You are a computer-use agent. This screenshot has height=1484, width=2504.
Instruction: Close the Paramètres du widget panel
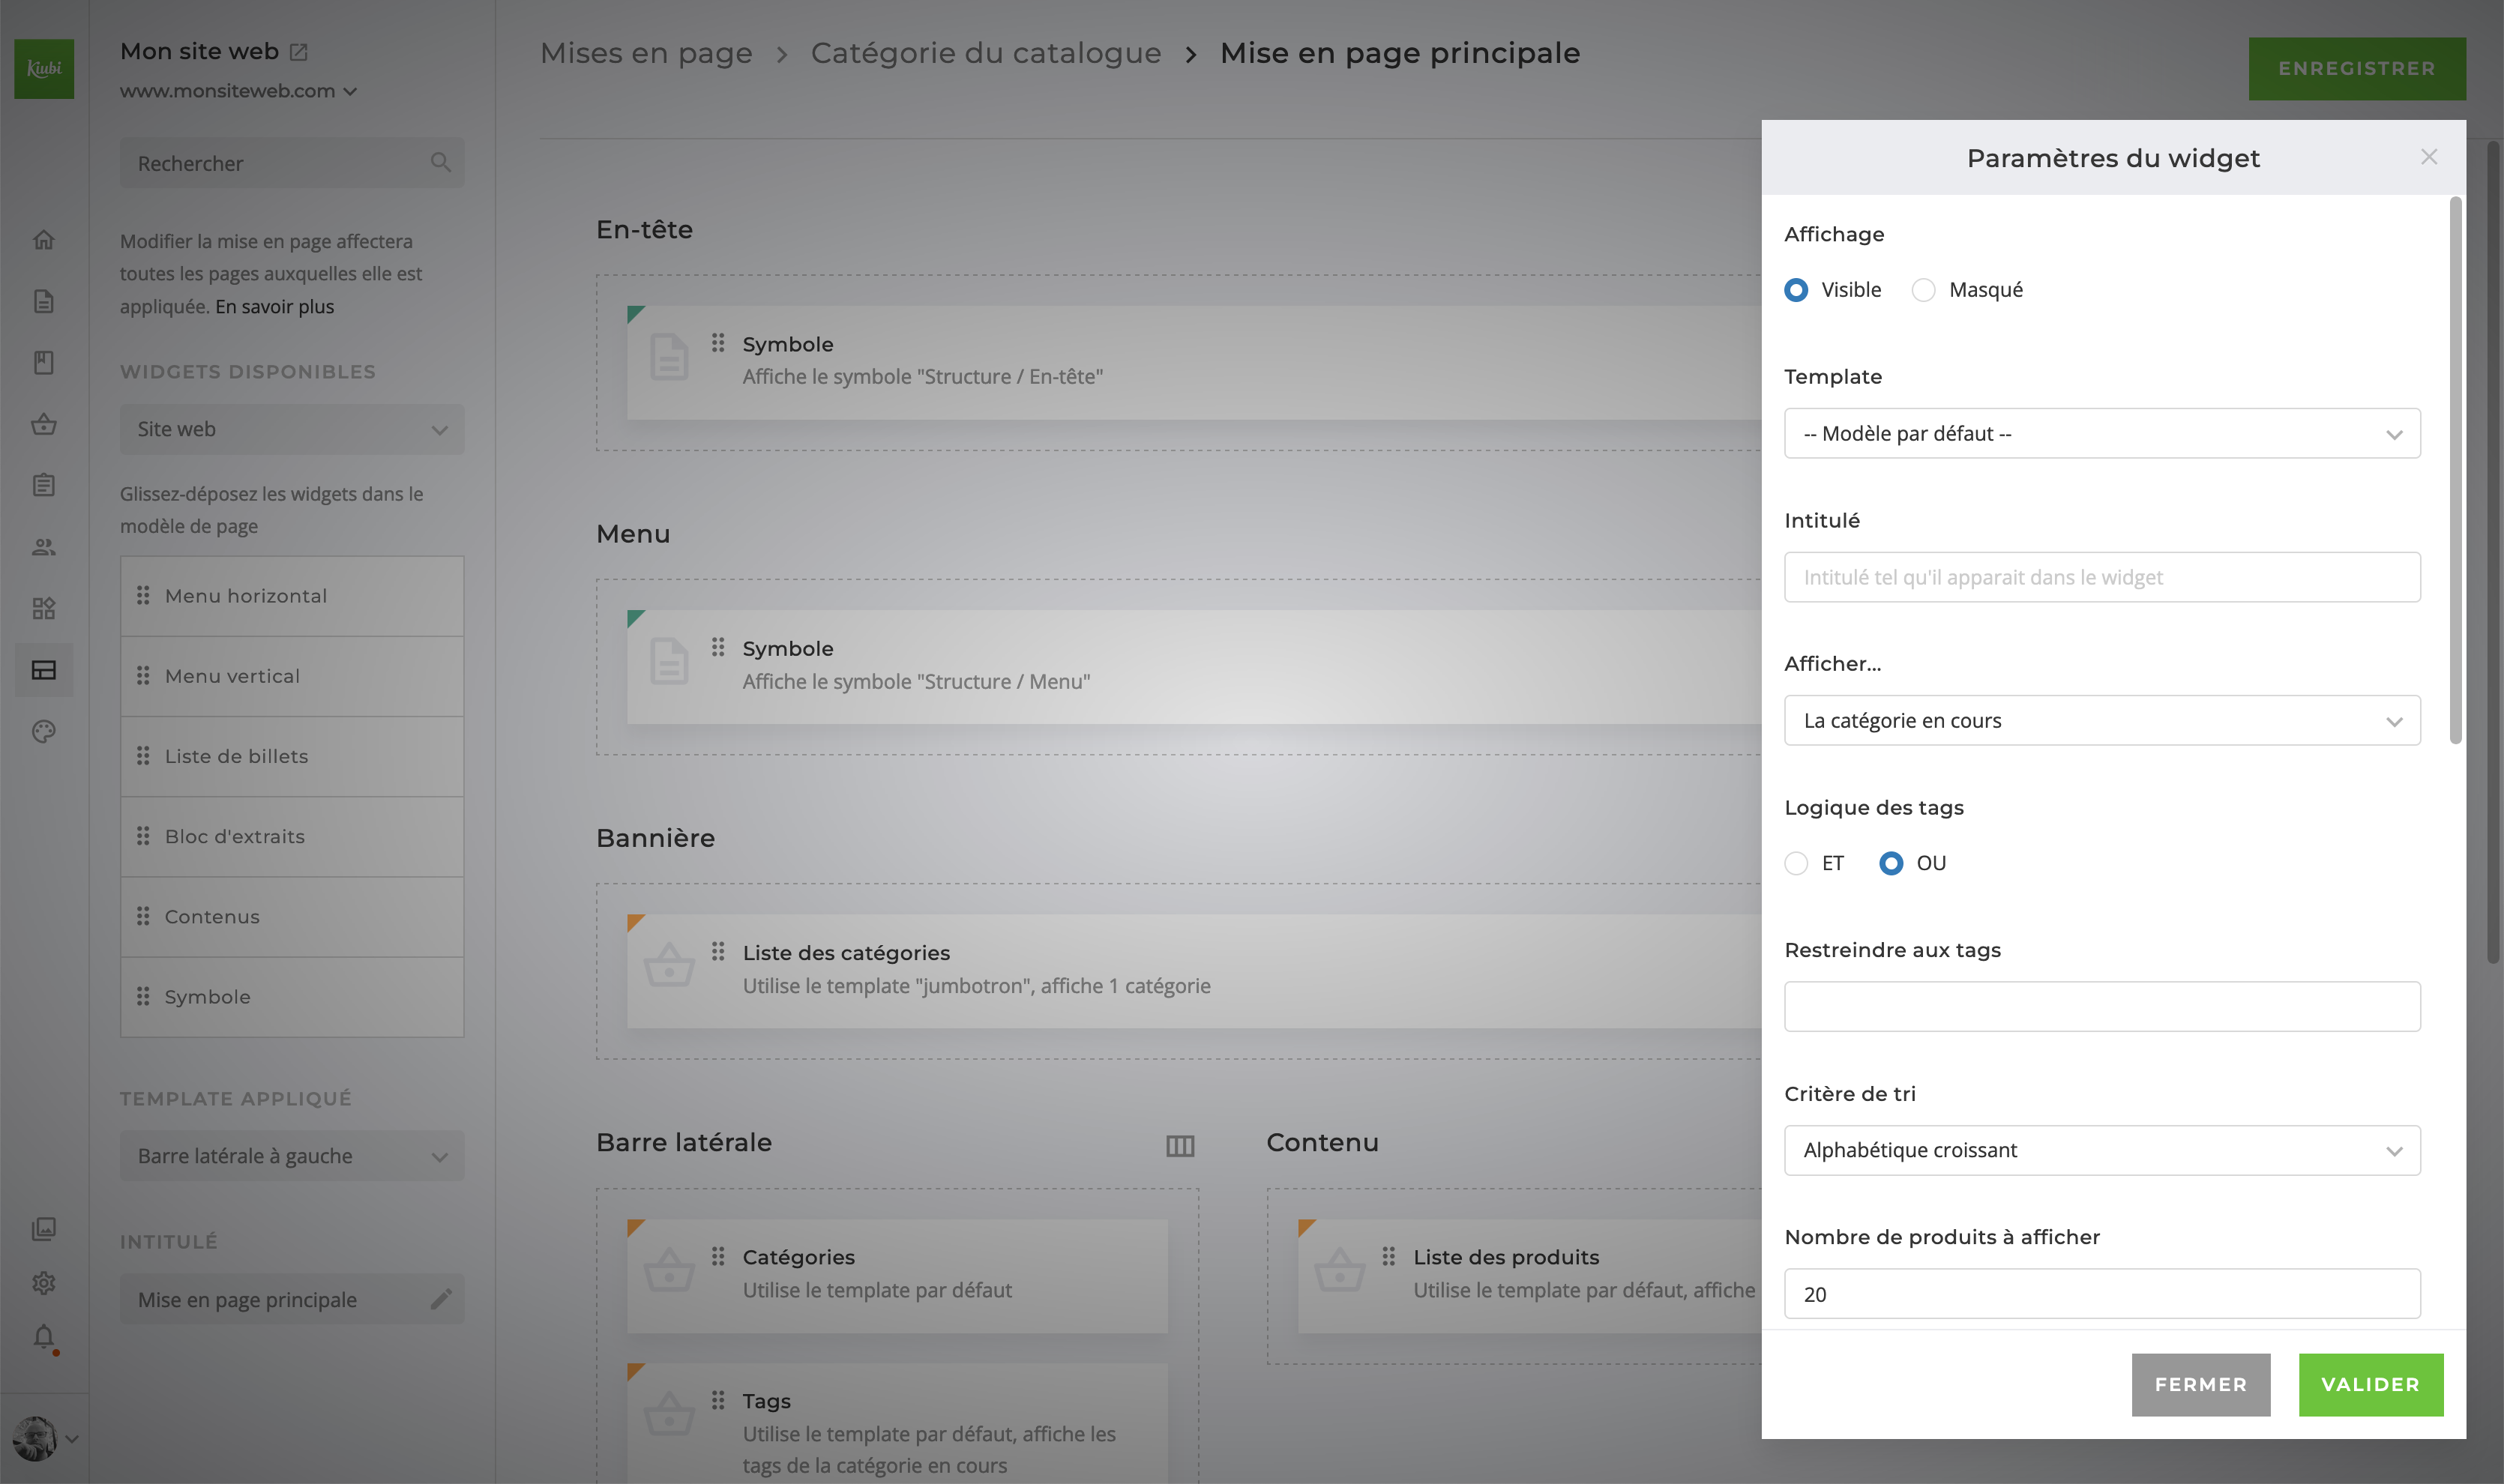(x=2429, y=157)
